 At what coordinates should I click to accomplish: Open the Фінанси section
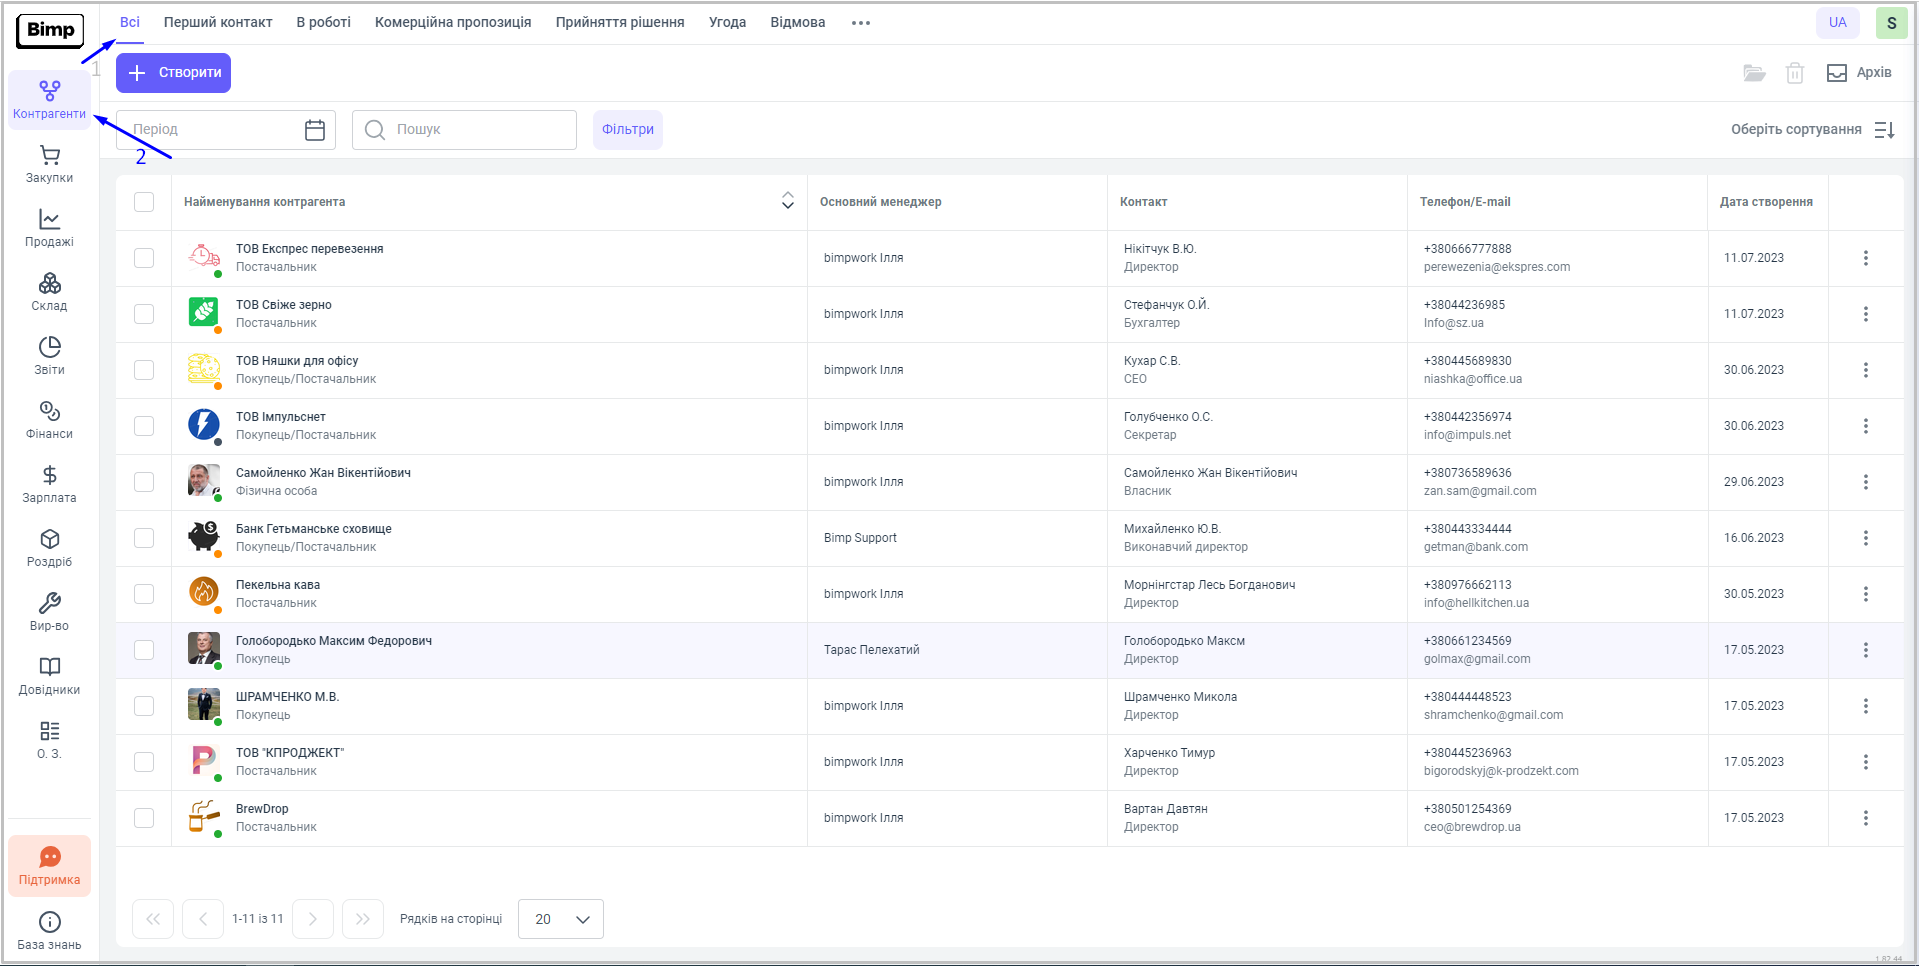(49, 420)
